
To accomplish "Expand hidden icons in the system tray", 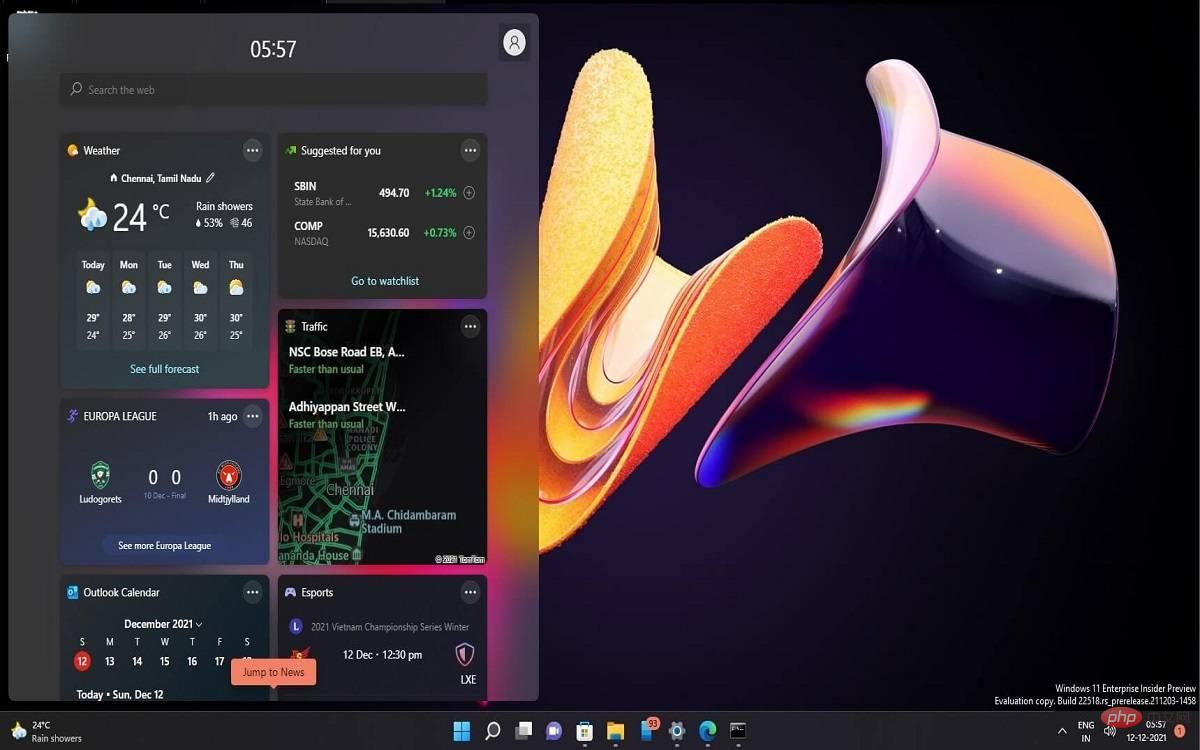I will coord(1063,731).
